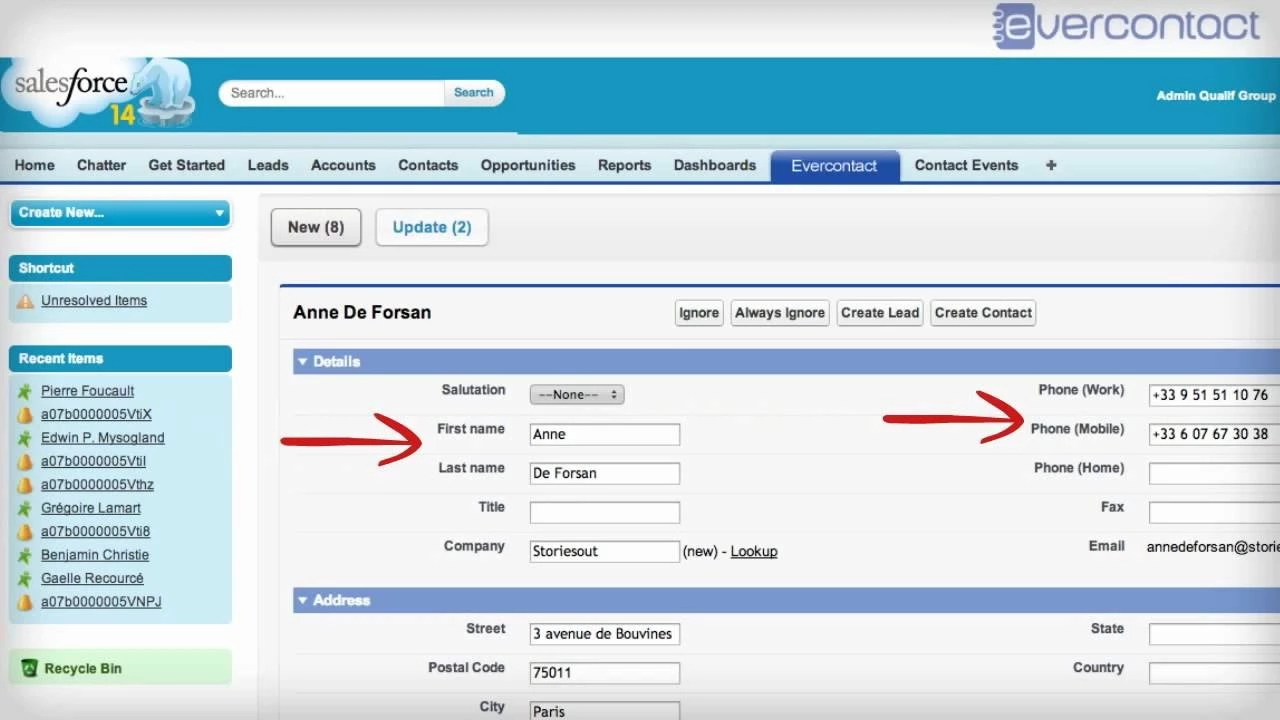Switch to the Leads tab
1280x720 pixels.
(268, 165)
